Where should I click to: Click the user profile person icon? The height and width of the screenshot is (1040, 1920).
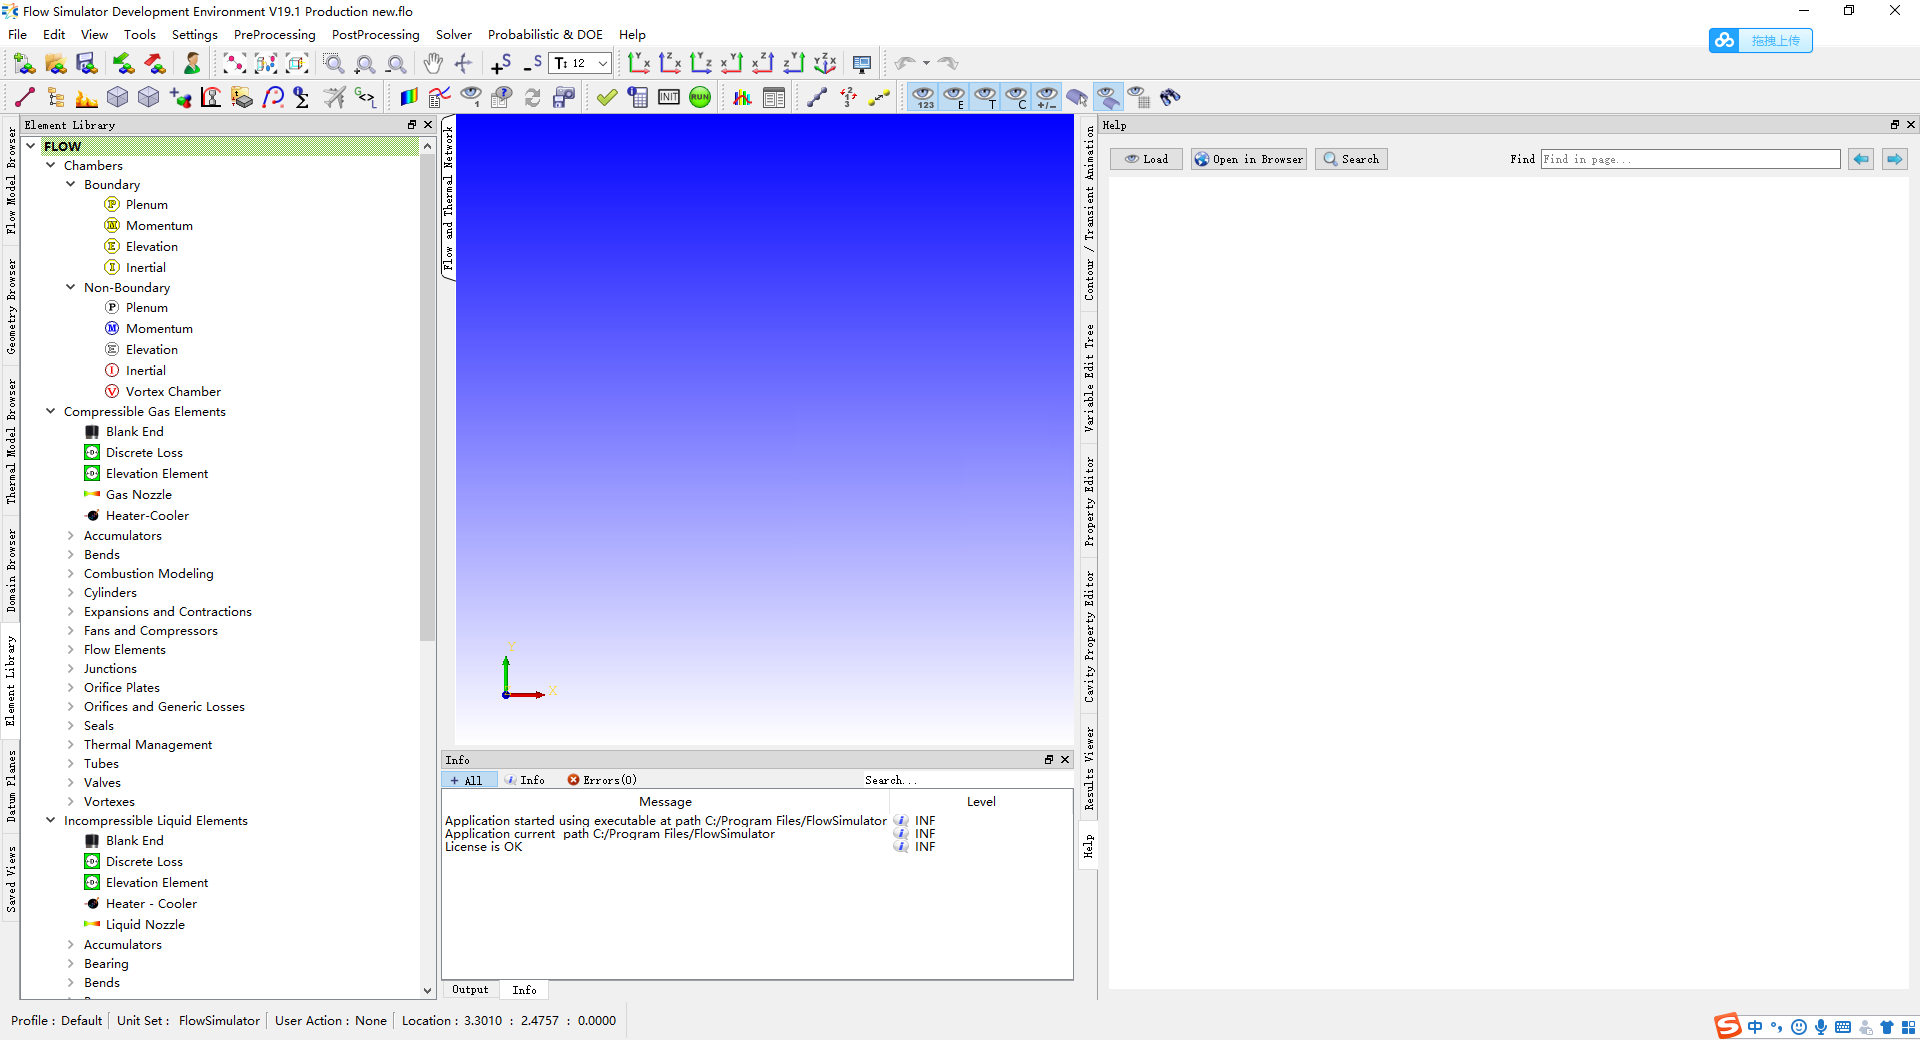click(x=192, y=64)
